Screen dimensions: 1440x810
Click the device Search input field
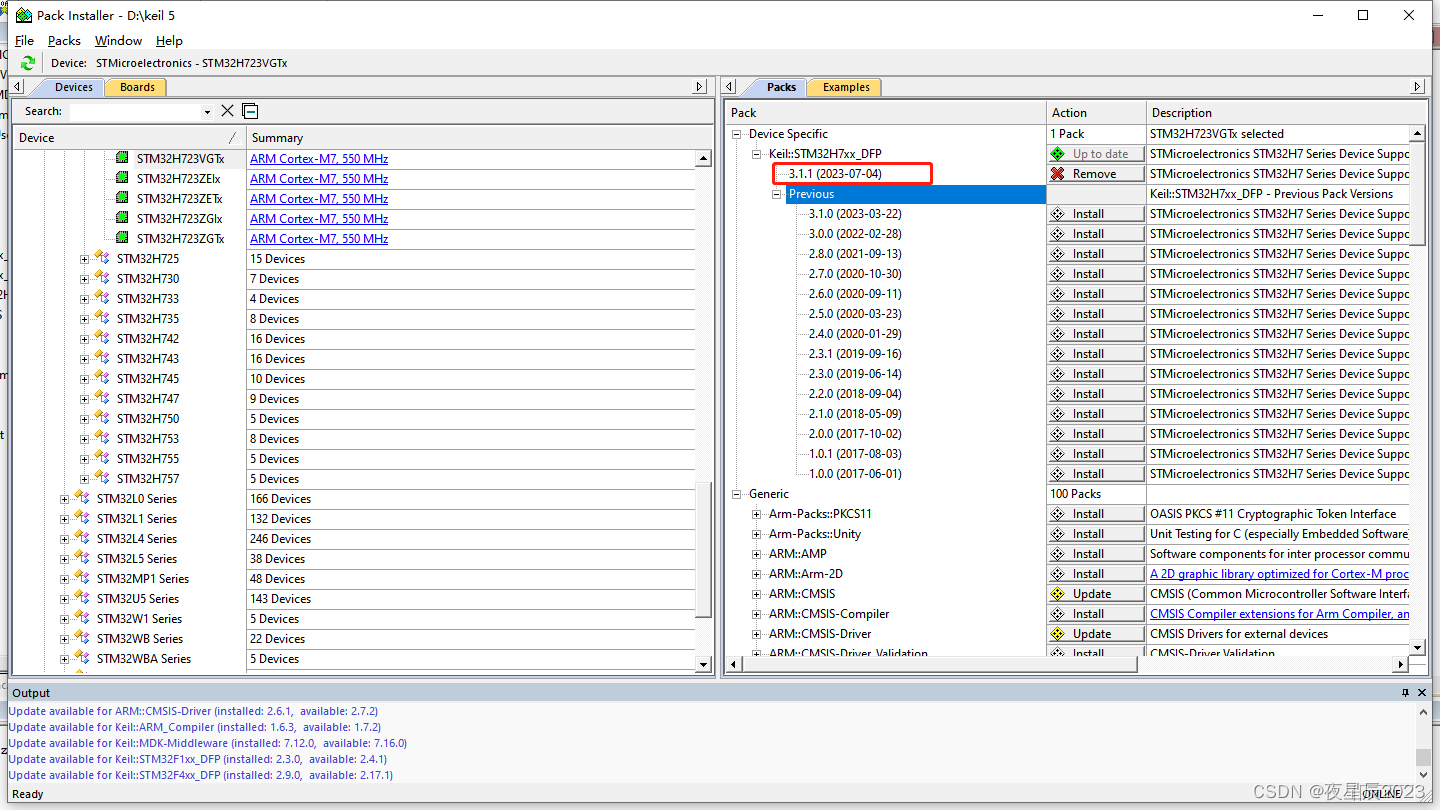(134, 111)
